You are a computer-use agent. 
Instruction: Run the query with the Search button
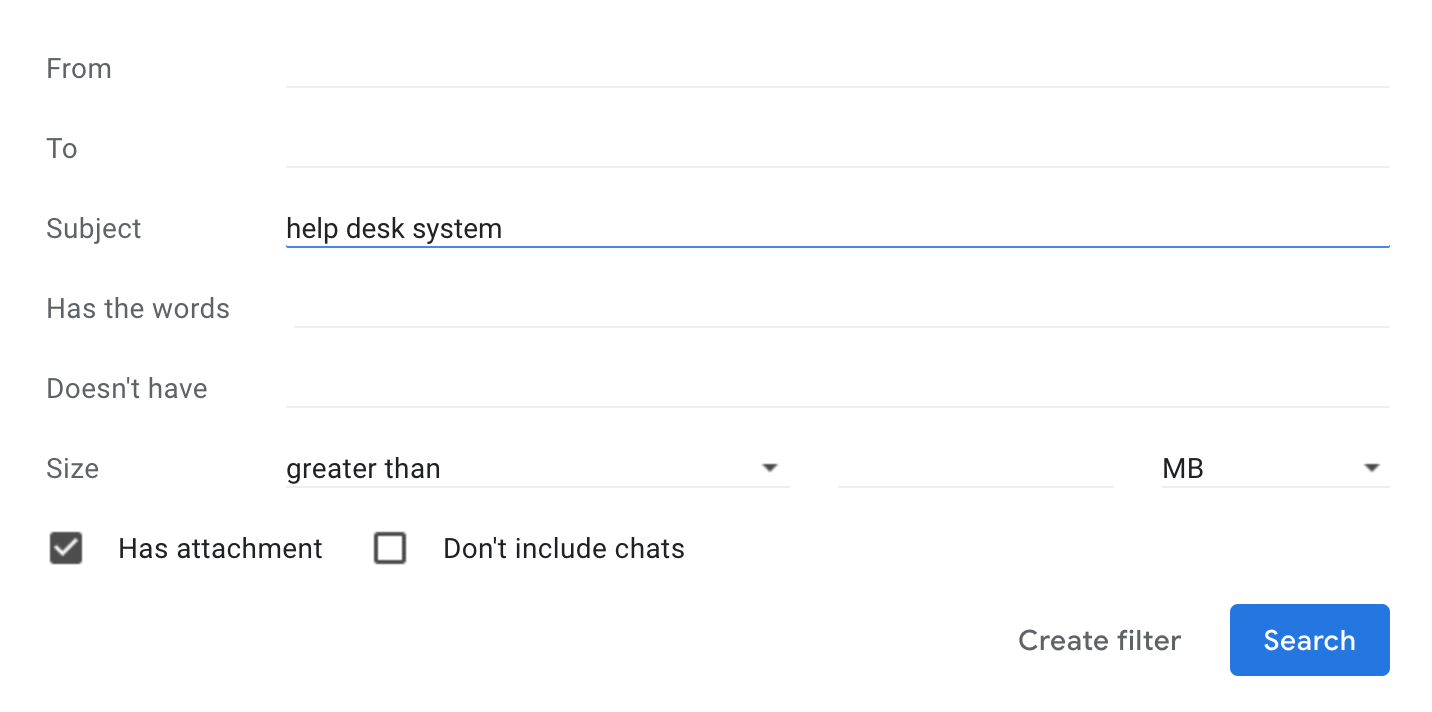[x=1310, y=640]
